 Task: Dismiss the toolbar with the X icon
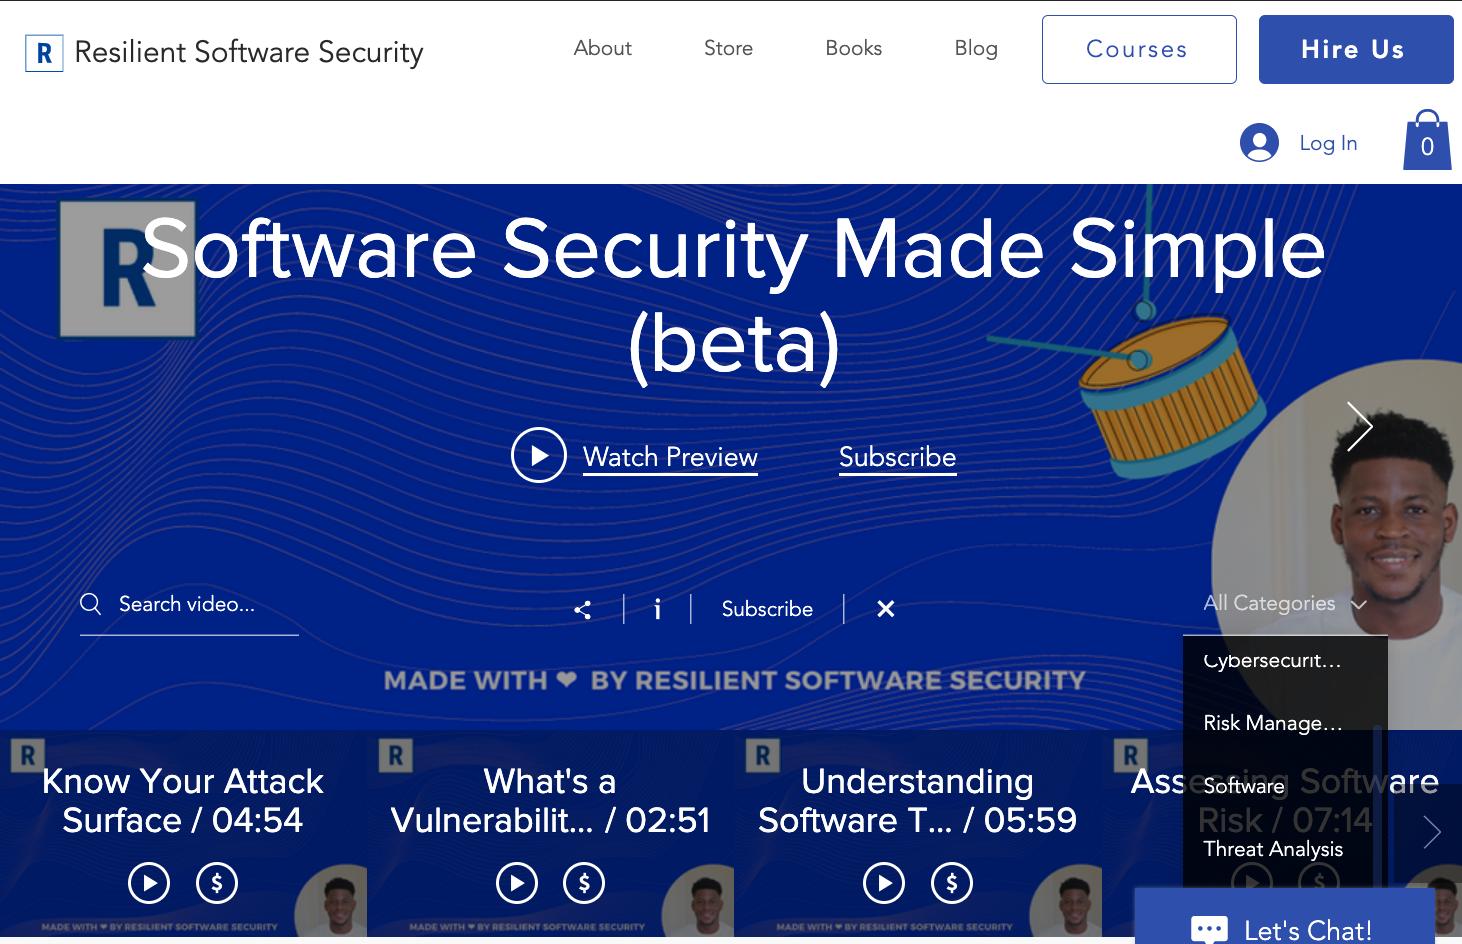[884, 608]
